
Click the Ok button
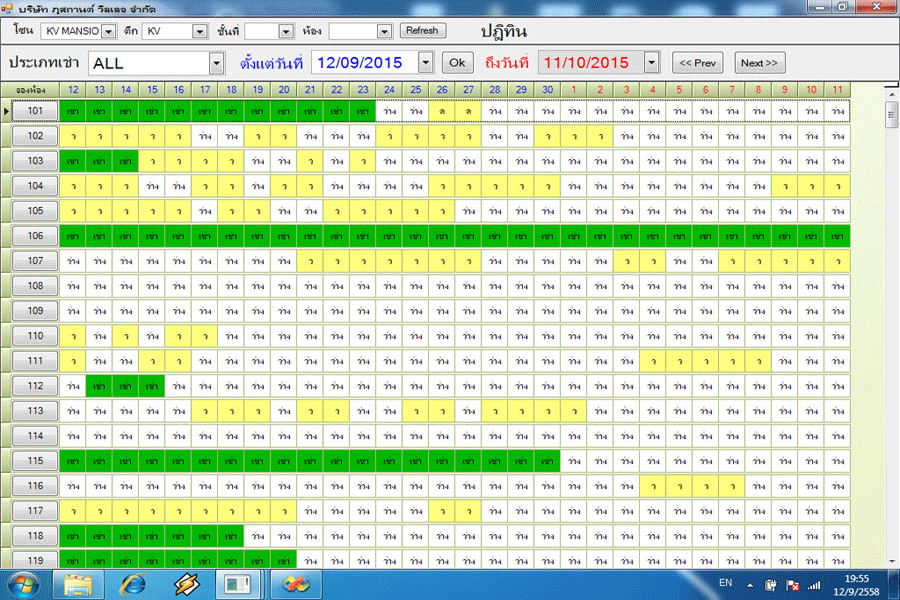[457, 63]
